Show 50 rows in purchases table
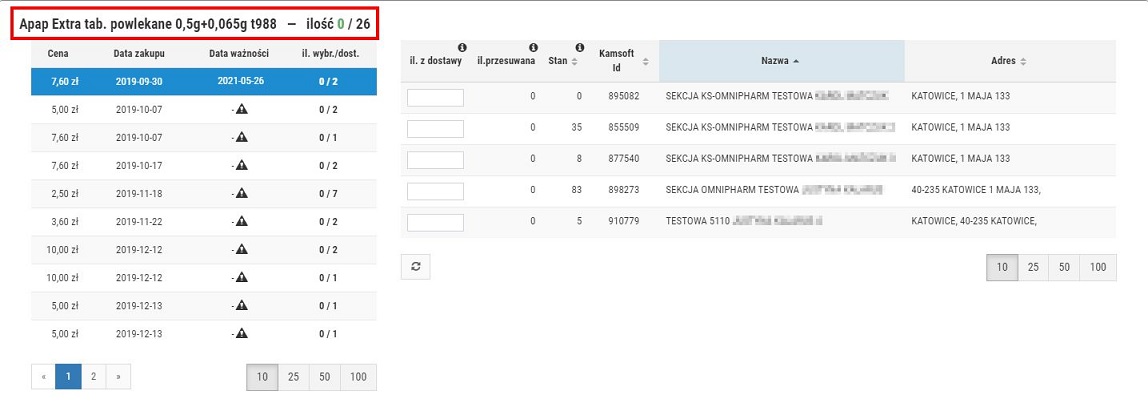The width and height of the screenshot is (1148, 411). click(324, 377)
